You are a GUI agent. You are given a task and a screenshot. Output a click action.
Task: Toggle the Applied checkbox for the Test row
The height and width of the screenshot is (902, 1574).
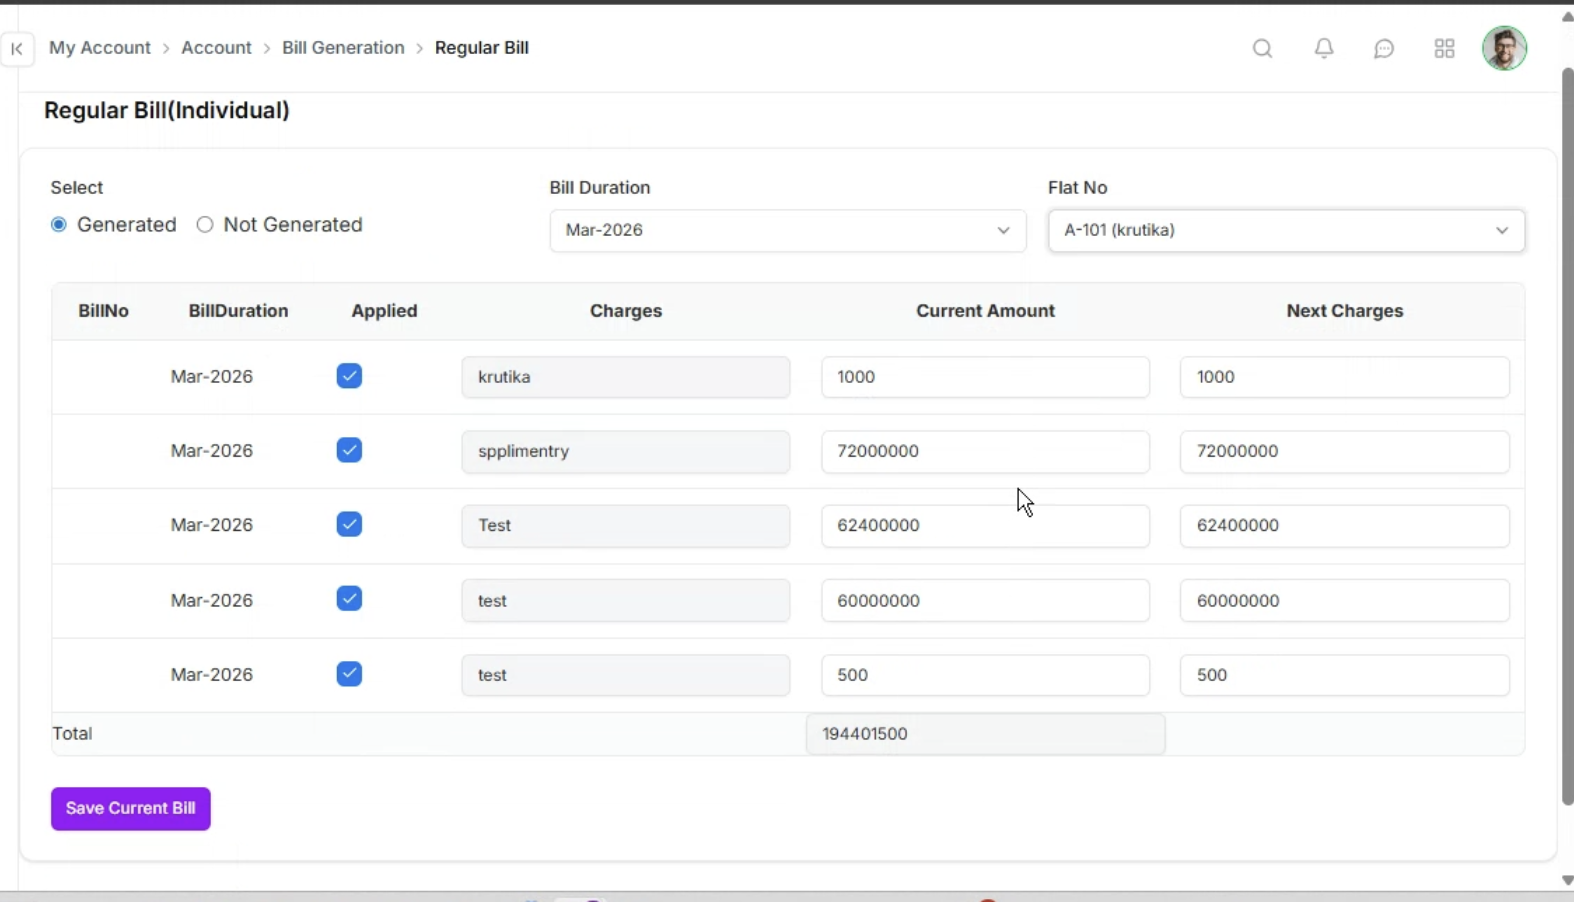click(x=349, y=524)
